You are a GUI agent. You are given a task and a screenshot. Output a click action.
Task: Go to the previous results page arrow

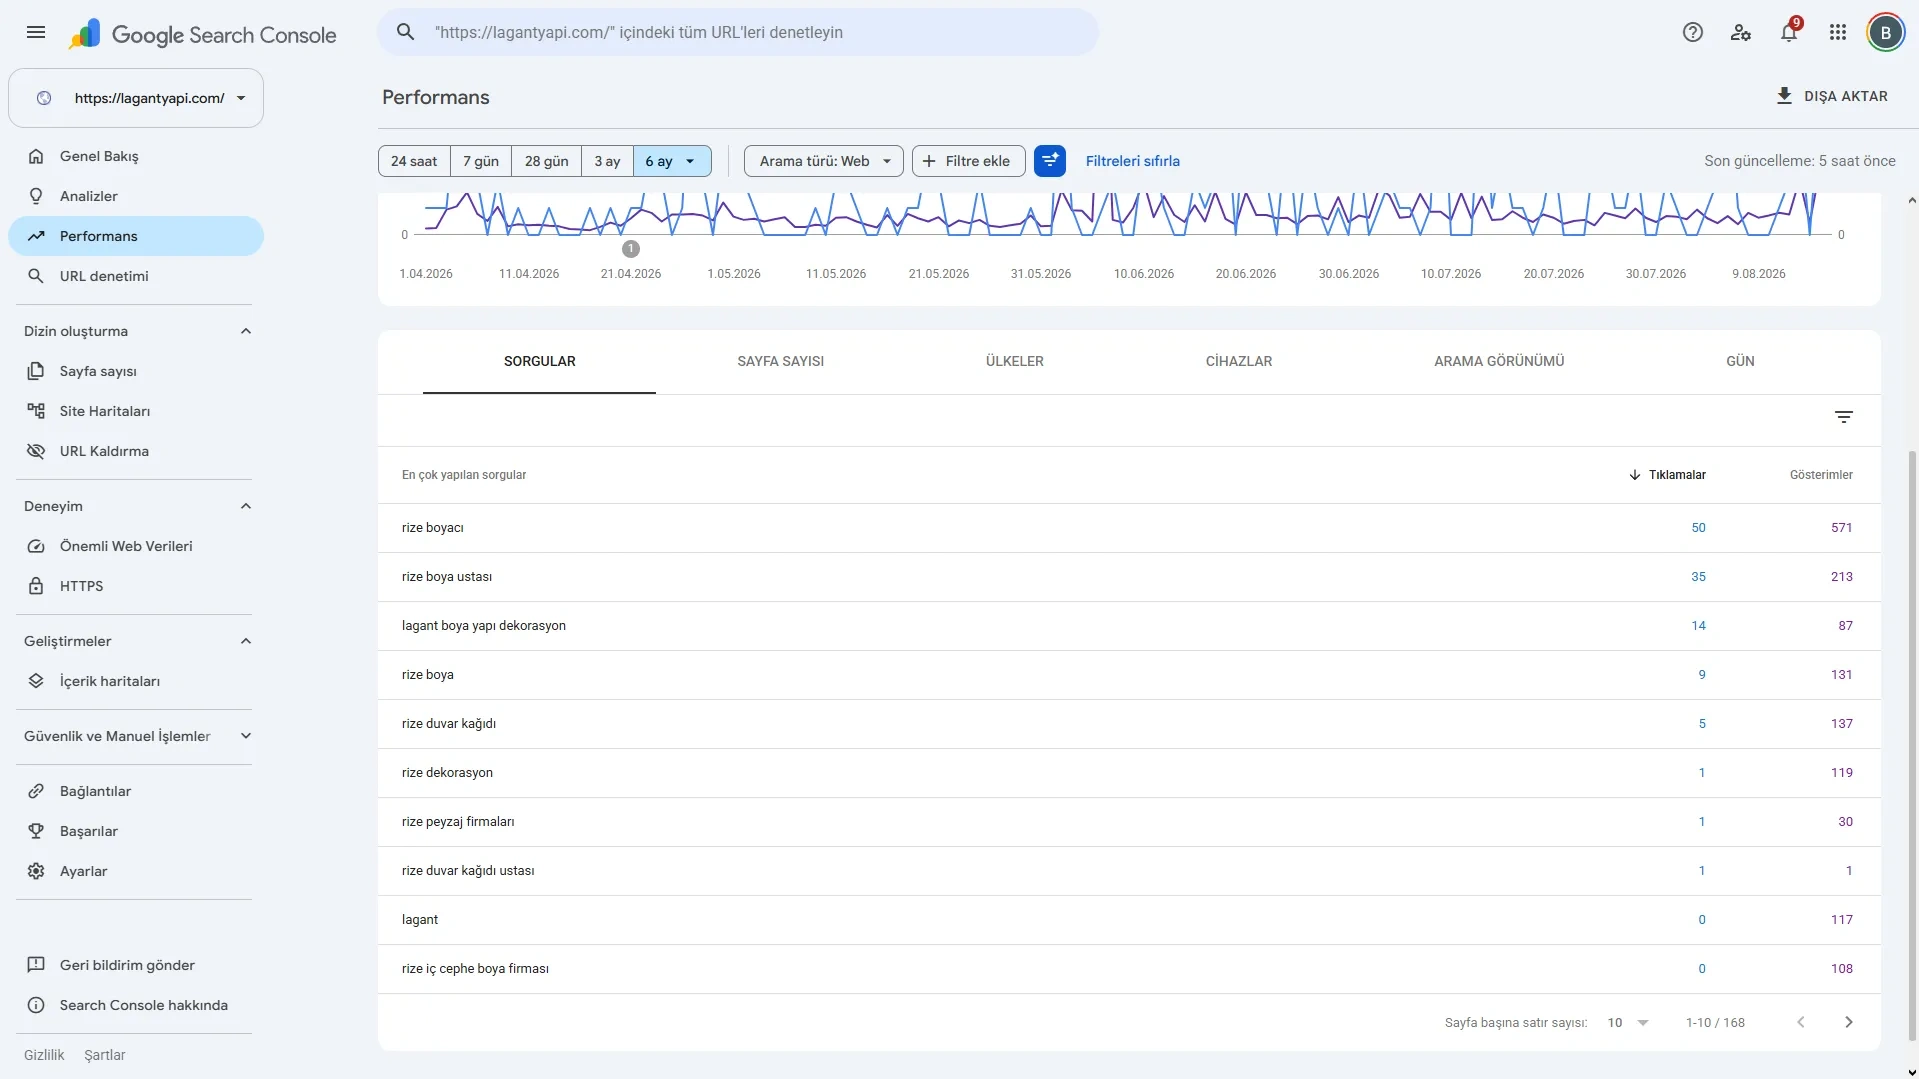1800,1022
